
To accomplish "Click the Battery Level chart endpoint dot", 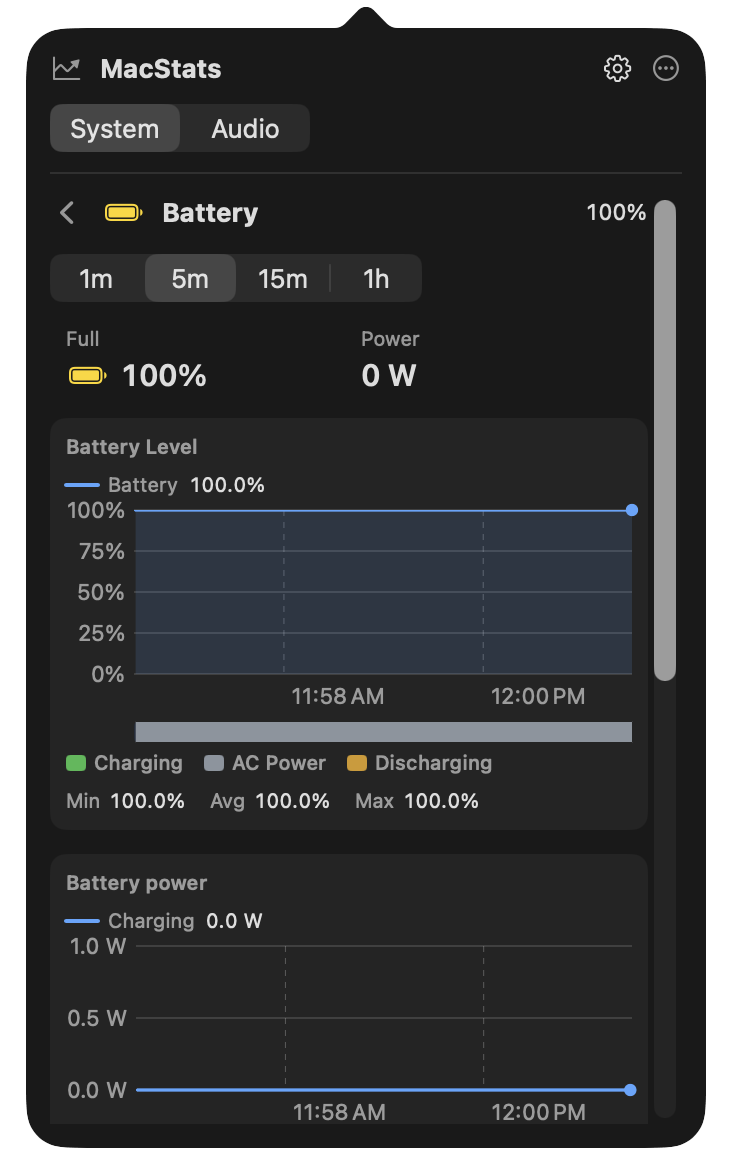I will 632,510.
